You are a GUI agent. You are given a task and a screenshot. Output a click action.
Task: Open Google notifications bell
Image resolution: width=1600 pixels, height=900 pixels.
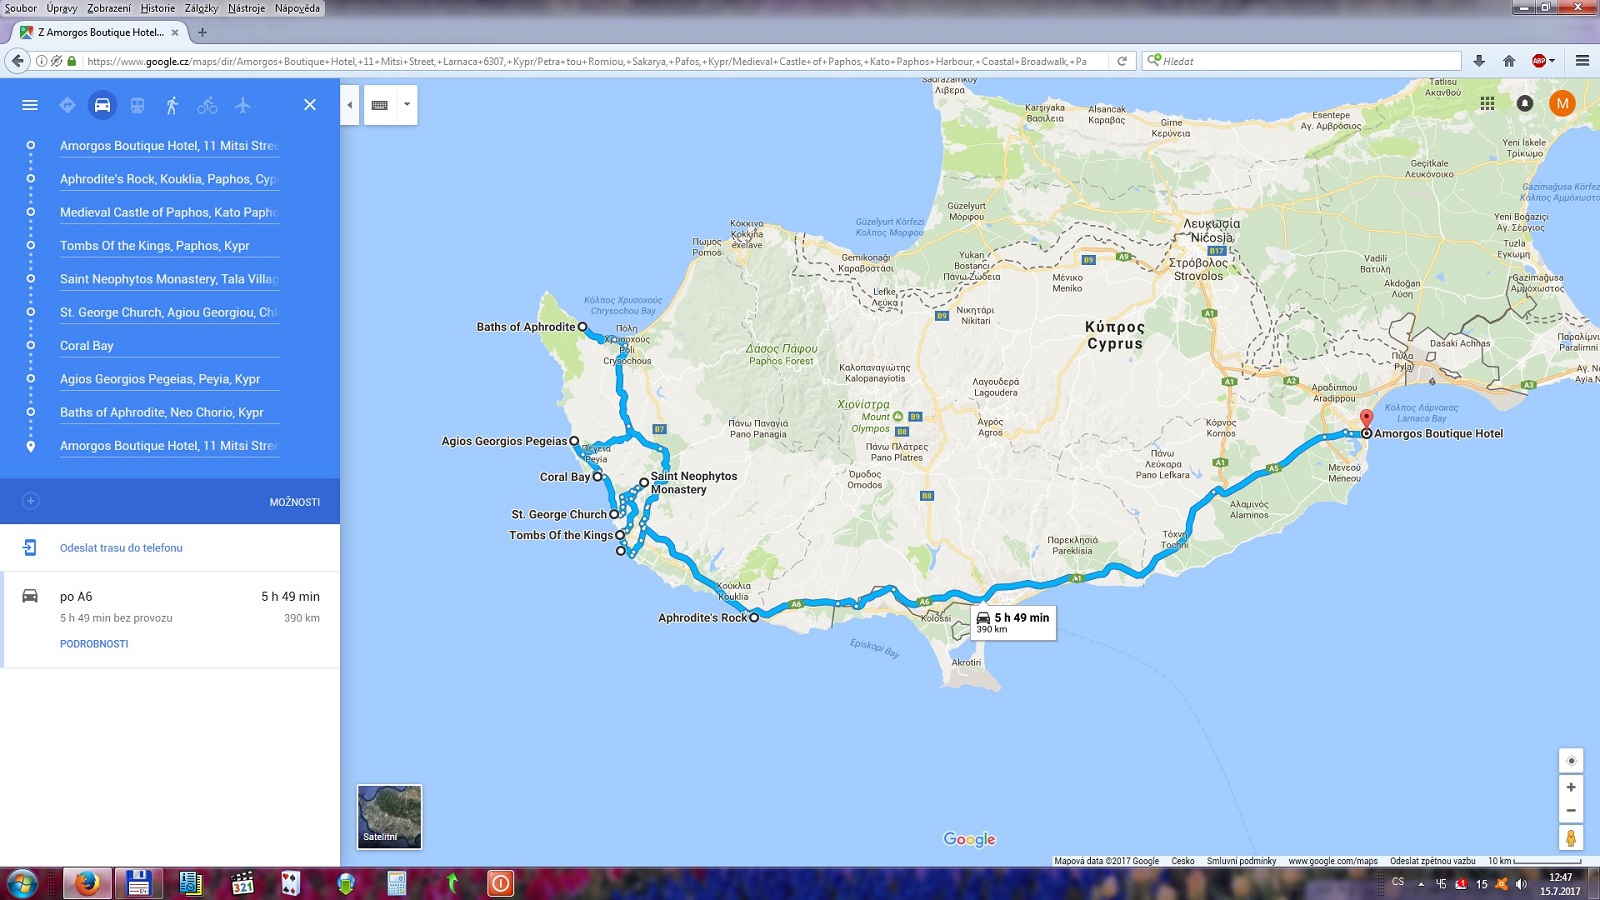(x=1524, y=103)
